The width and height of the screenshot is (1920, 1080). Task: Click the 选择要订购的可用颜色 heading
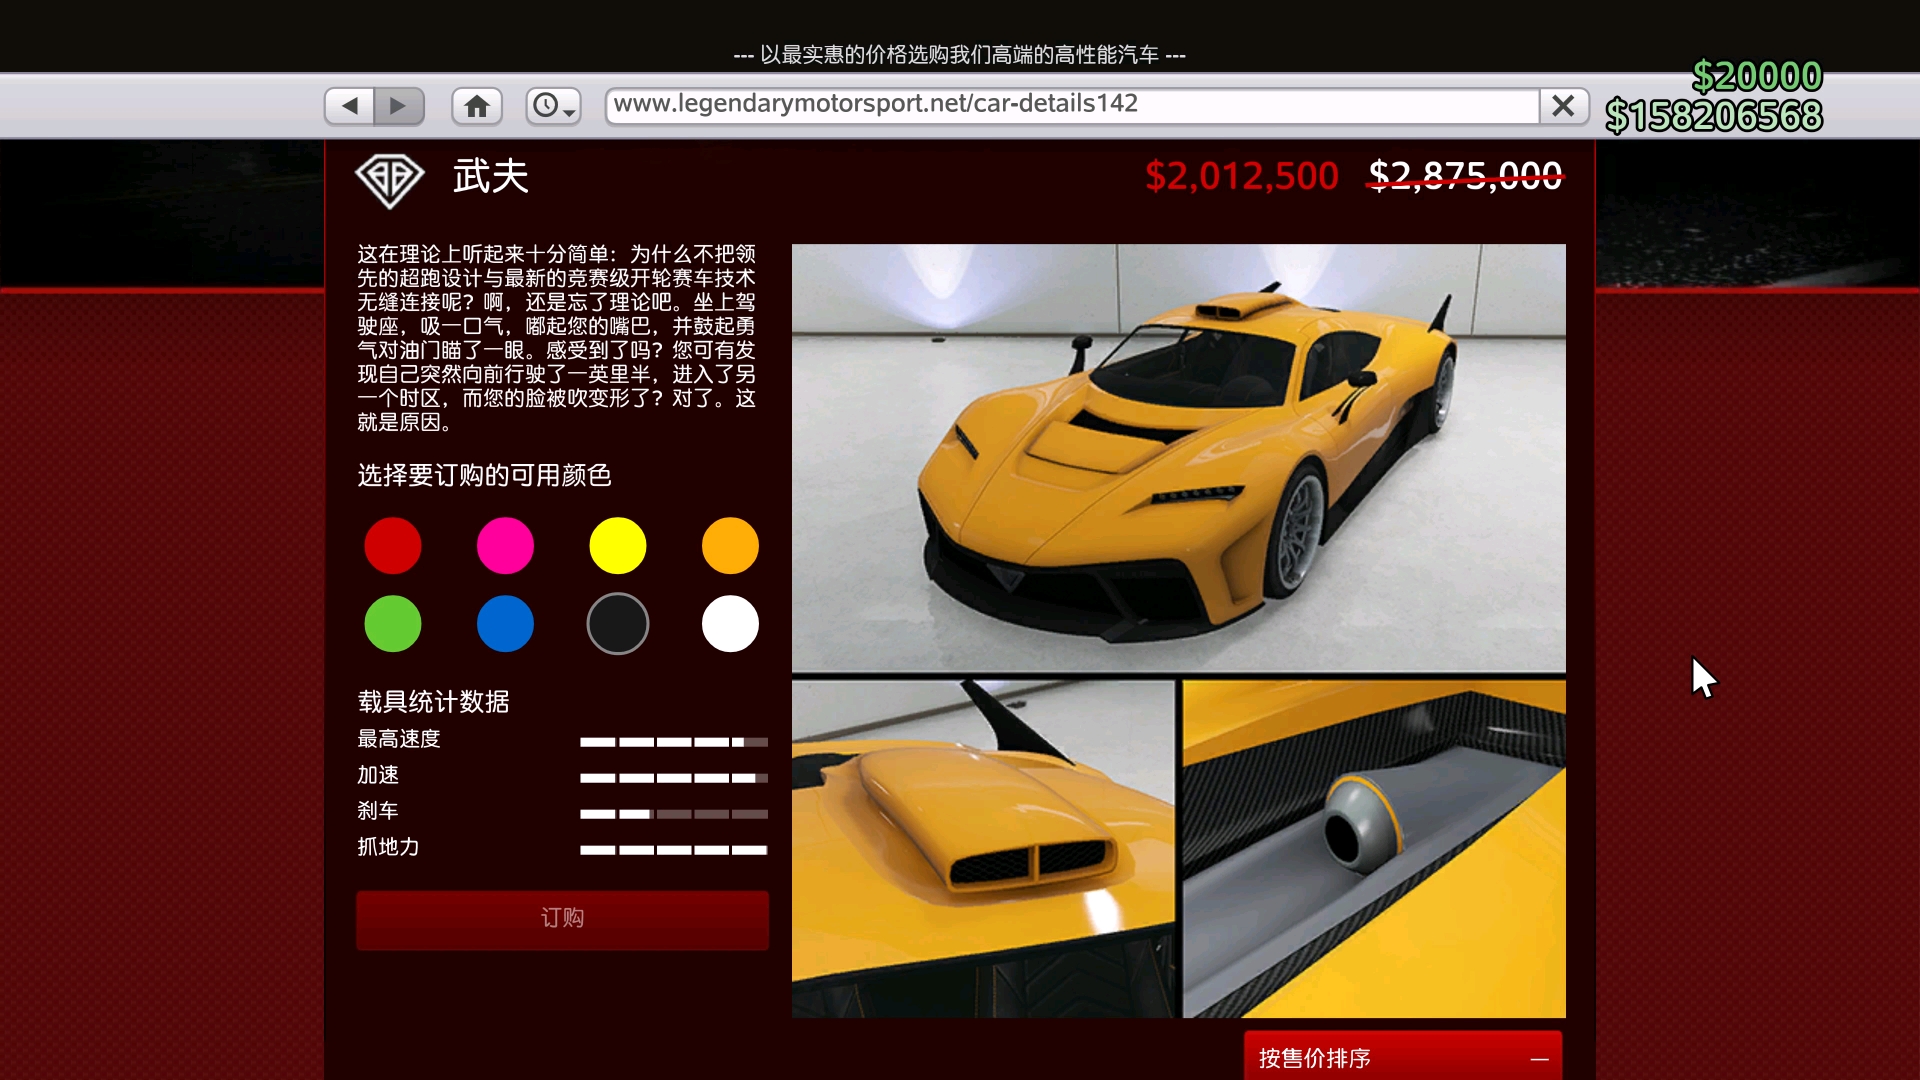coord(484,475)
